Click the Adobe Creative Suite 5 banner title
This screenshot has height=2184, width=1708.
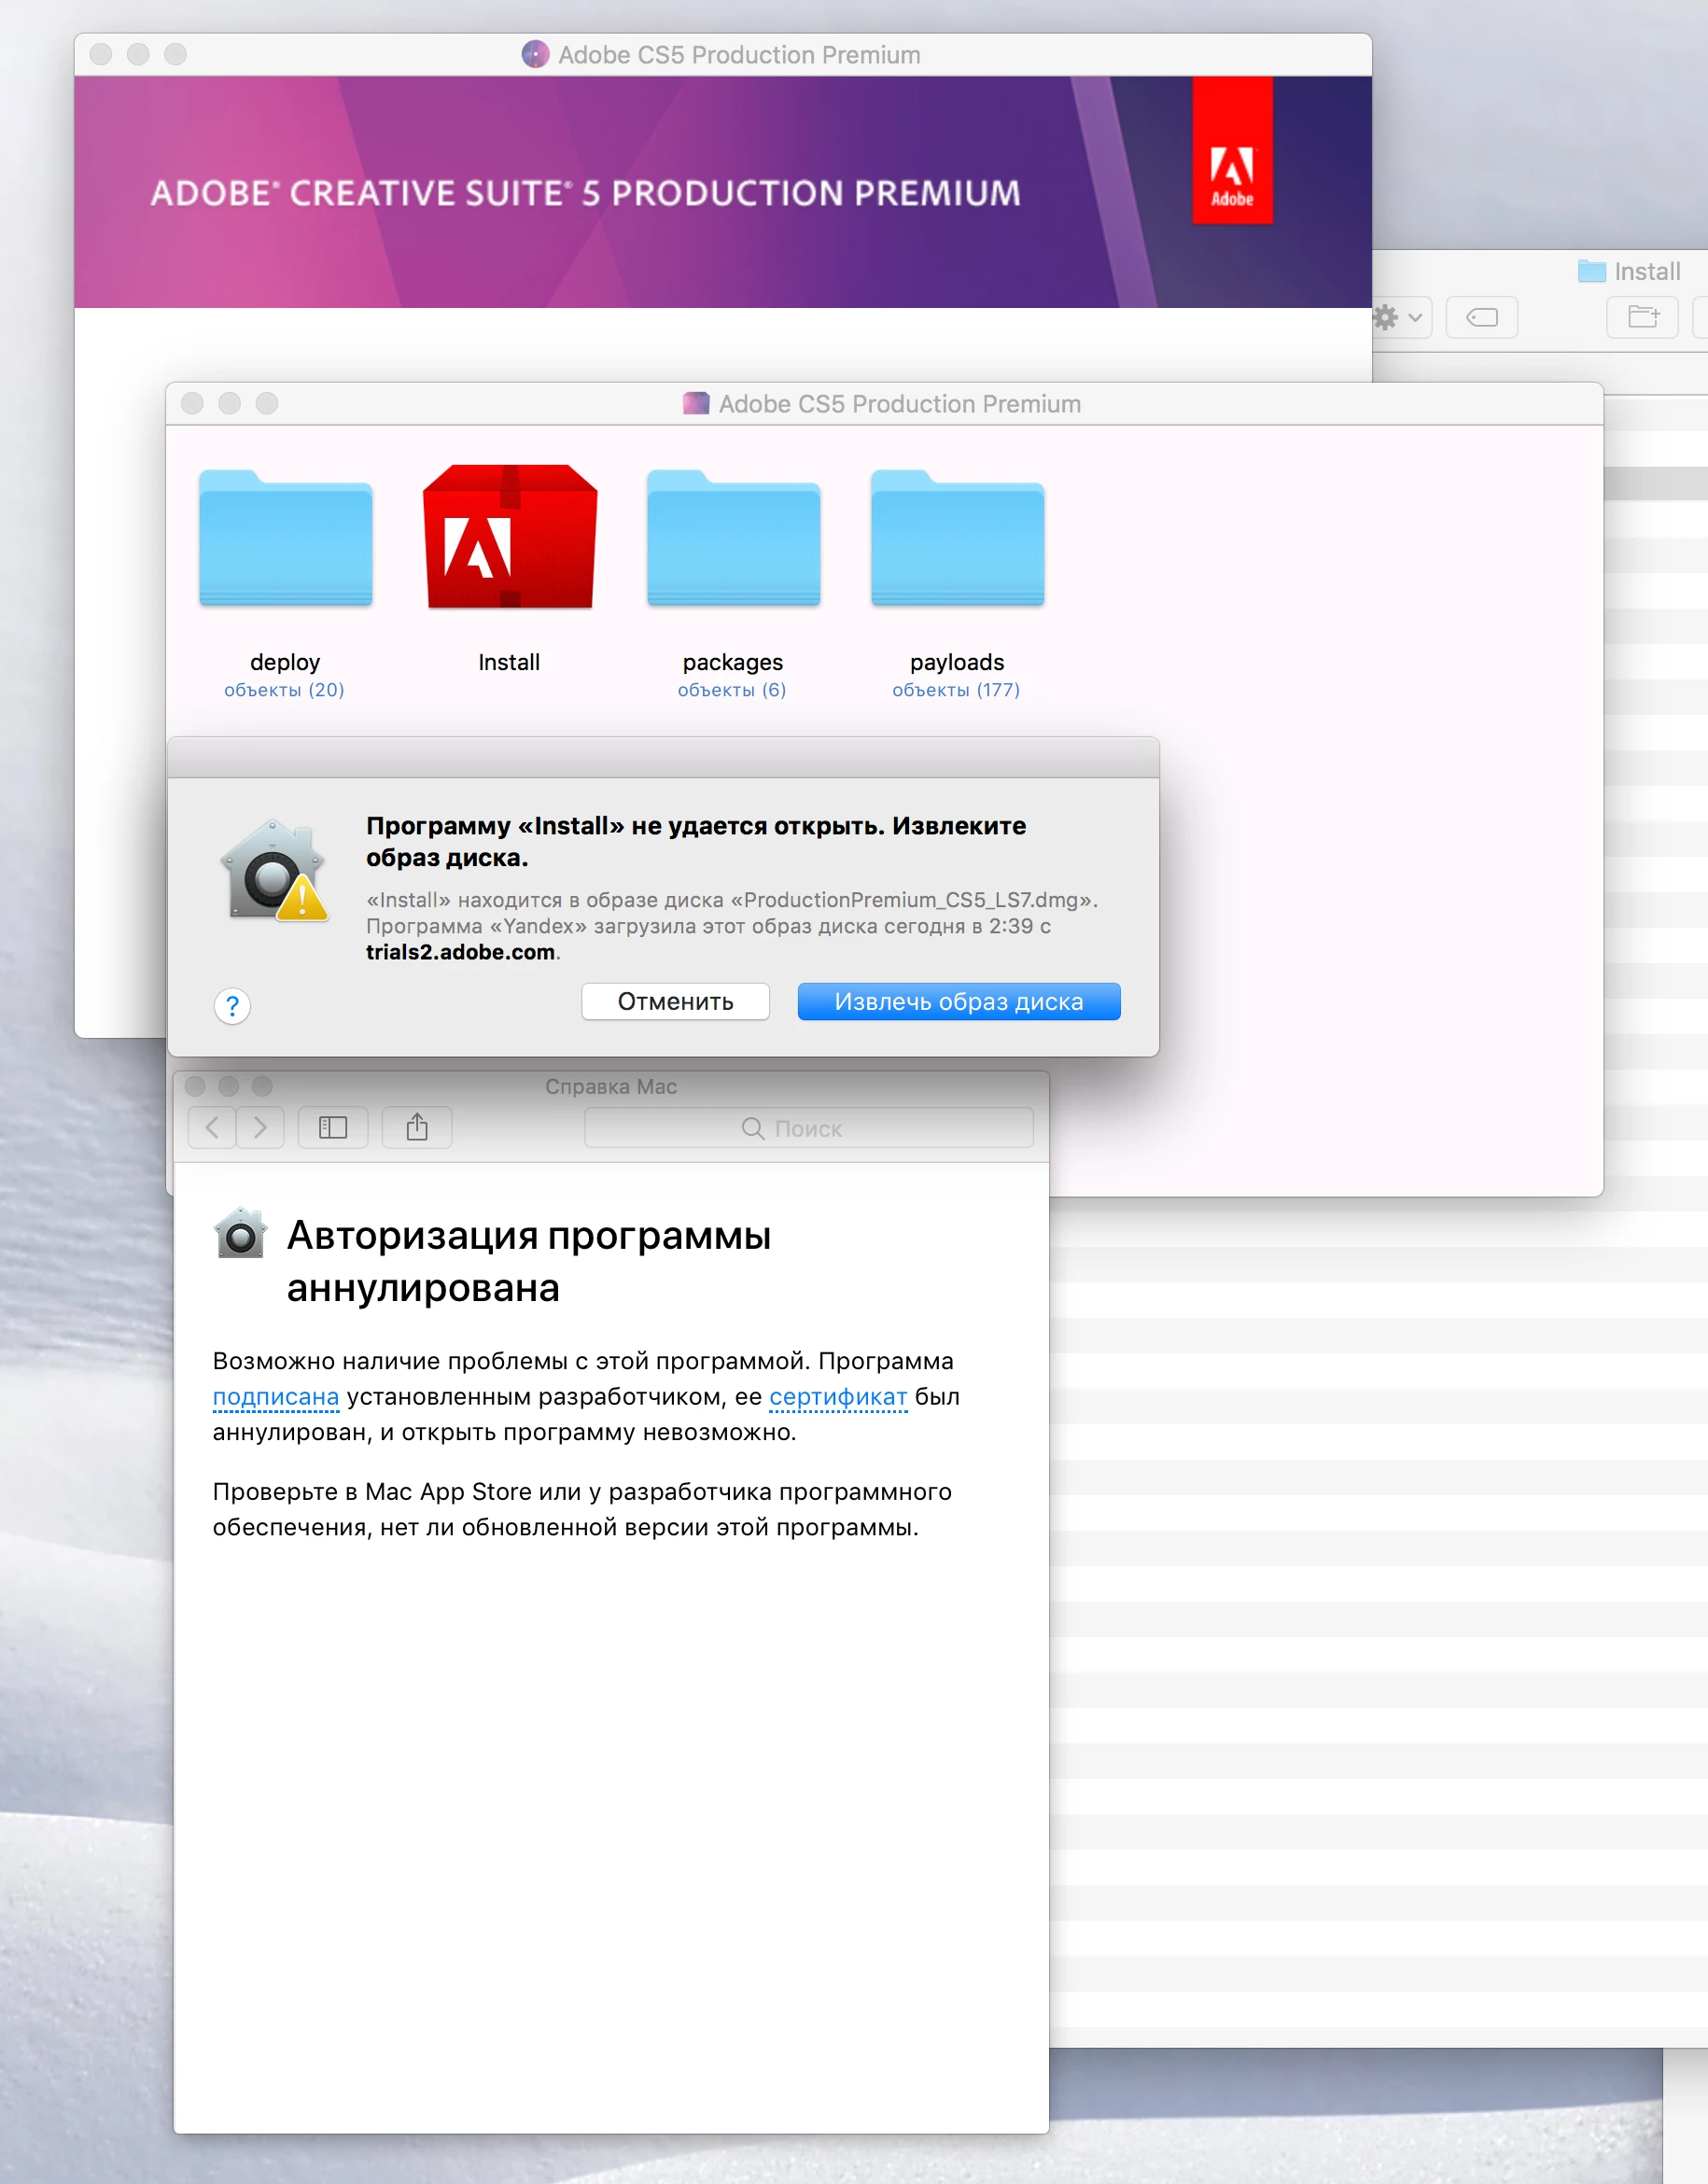point(585,193)
